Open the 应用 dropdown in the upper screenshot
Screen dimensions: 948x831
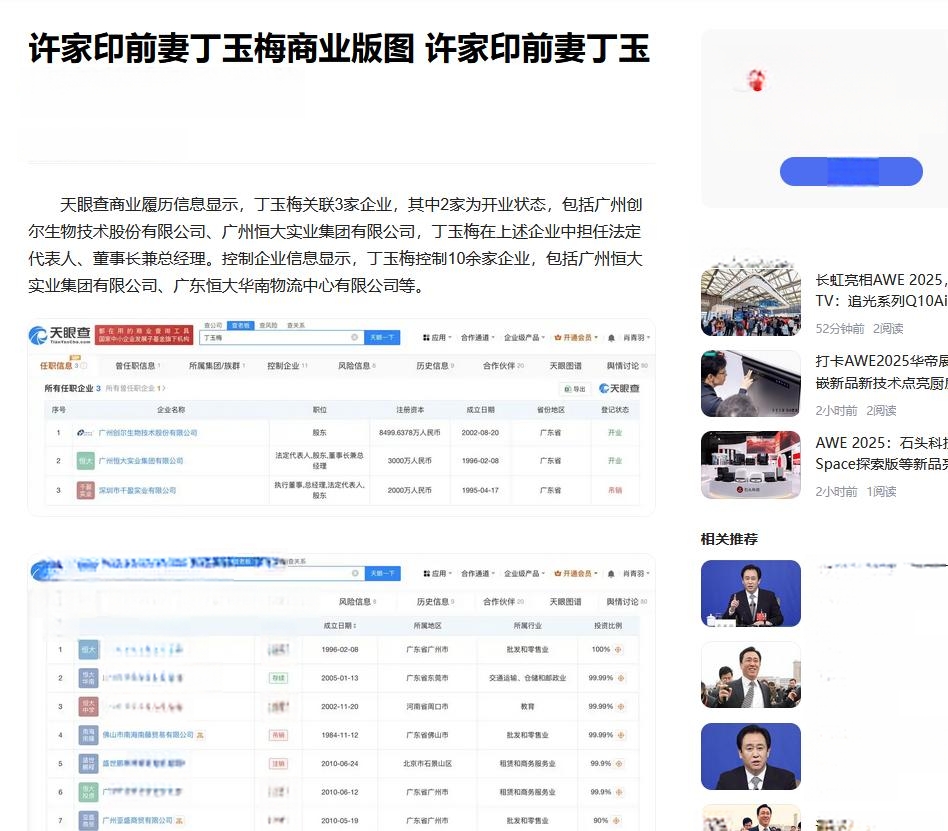click(x=437, y=337)
